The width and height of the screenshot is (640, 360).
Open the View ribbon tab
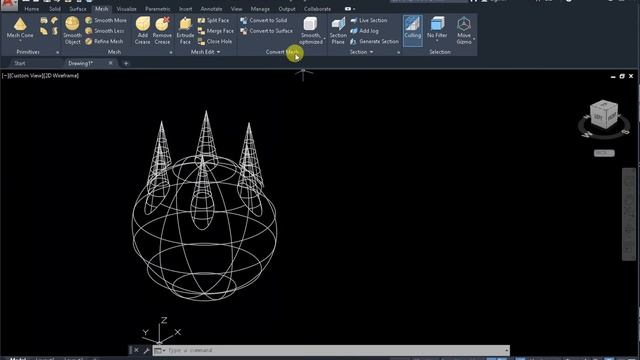click(236, 9)
